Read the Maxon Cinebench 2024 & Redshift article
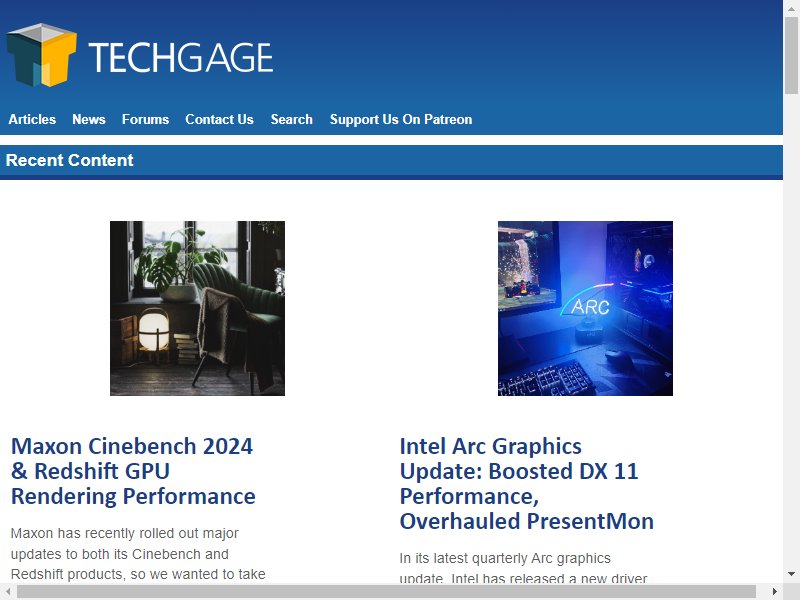800x600 pixels. pos(133,471)
